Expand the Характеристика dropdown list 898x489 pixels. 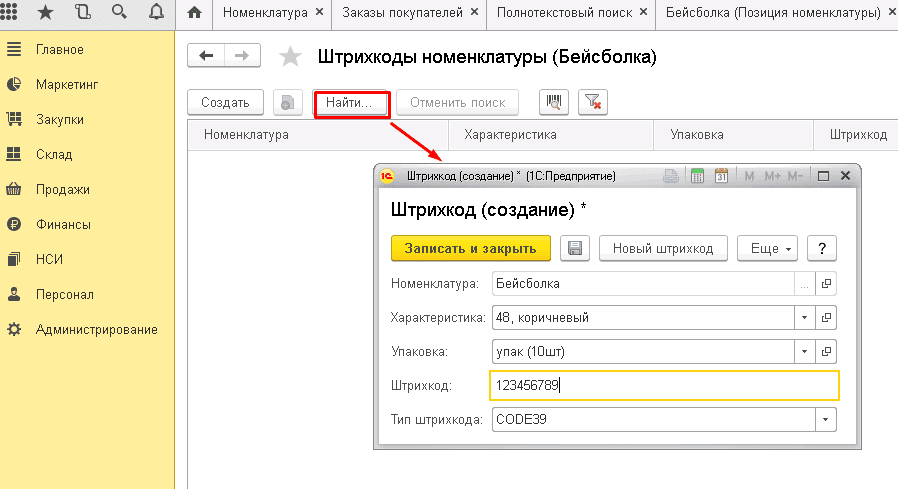tap(805, 318)
